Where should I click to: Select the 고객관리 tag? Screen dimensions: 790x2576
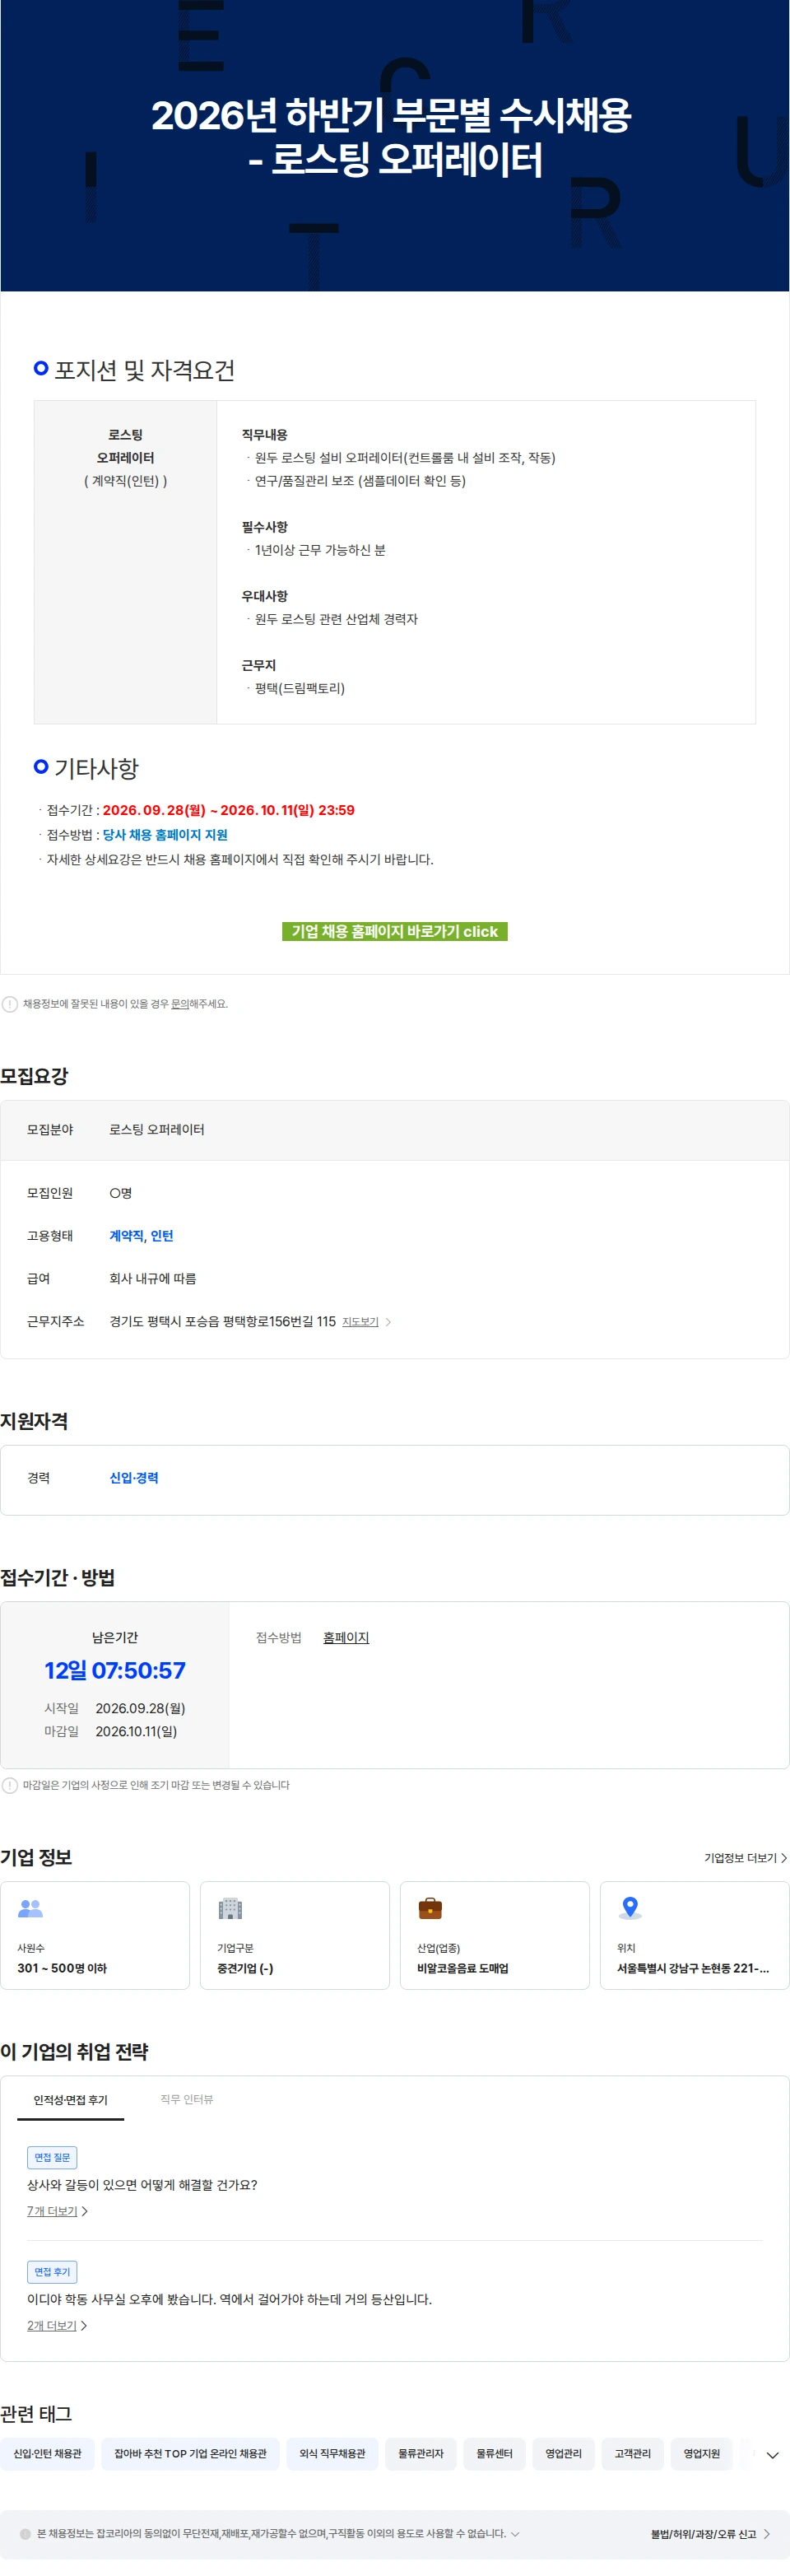(632, 2454)
